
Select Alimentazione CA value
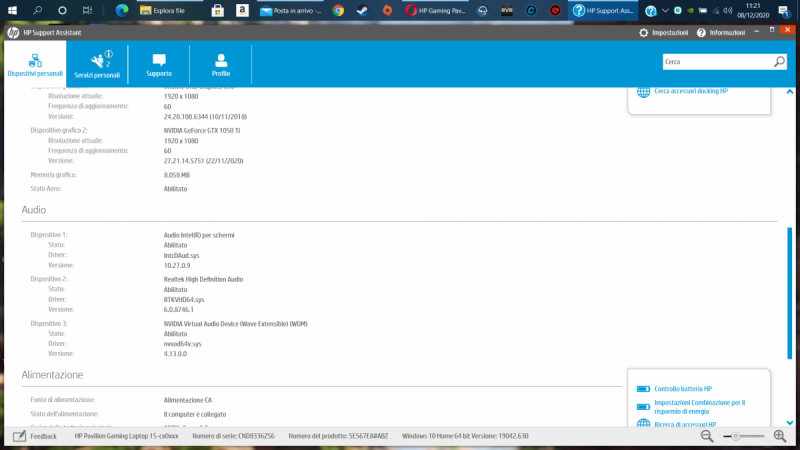pyautogui.click(x=187, y=401)
